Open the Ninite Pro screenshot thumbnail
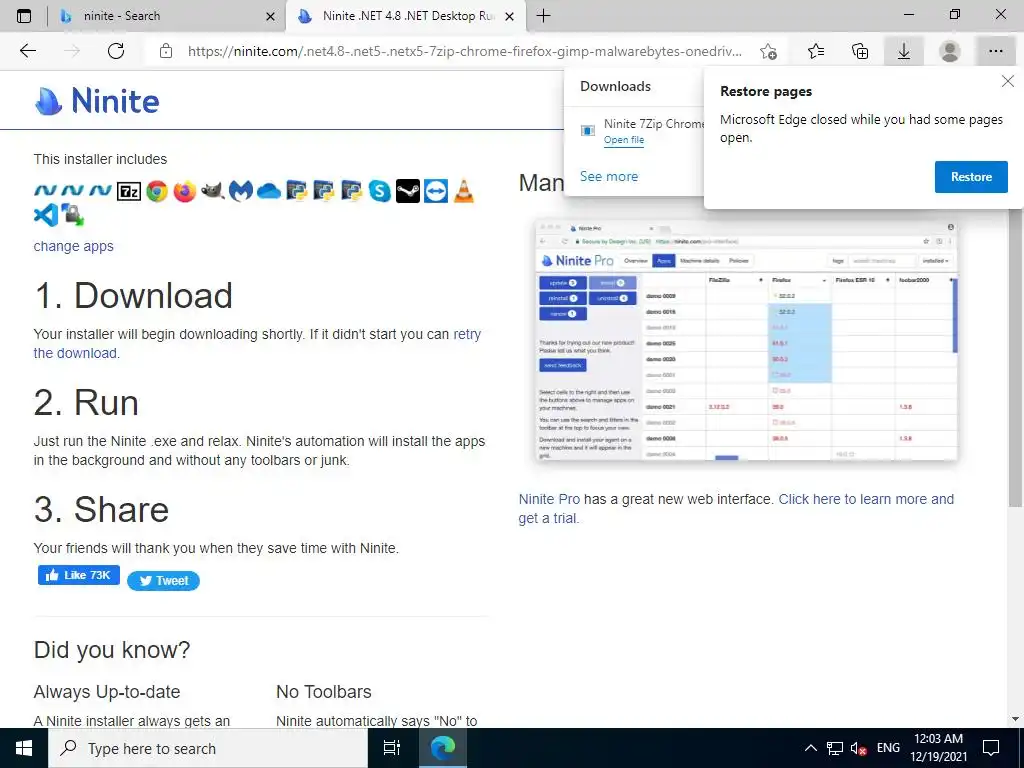This screenshot has height=768, width=1024. pyautogui.click(x=746, y=340)
